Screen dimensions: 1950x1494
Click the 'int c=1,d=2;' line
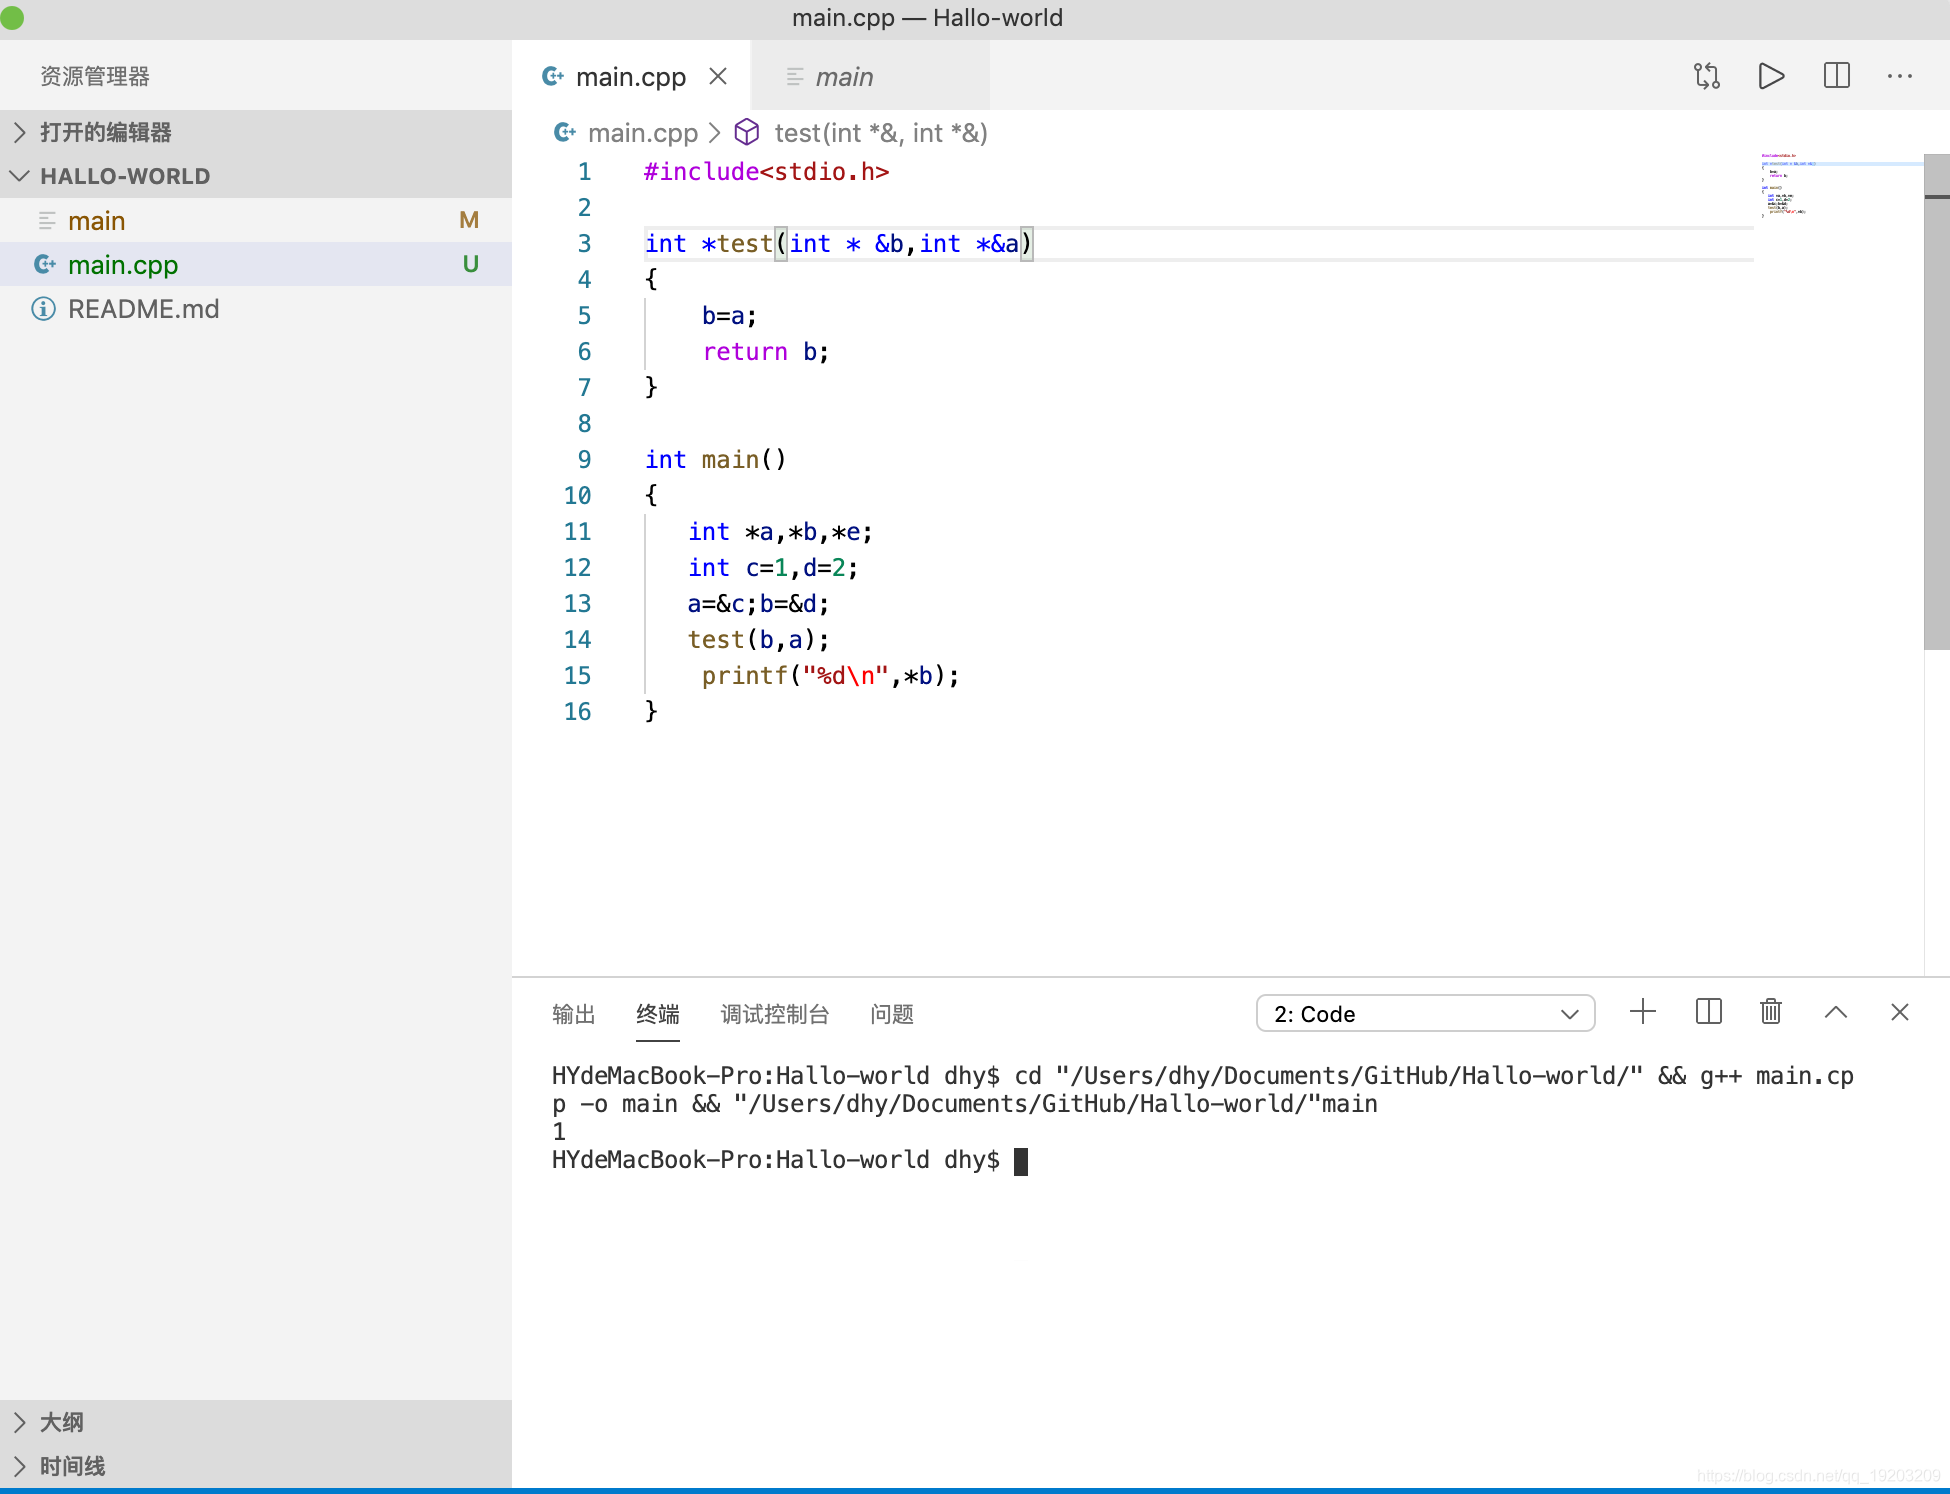click(x=773, y=568)
